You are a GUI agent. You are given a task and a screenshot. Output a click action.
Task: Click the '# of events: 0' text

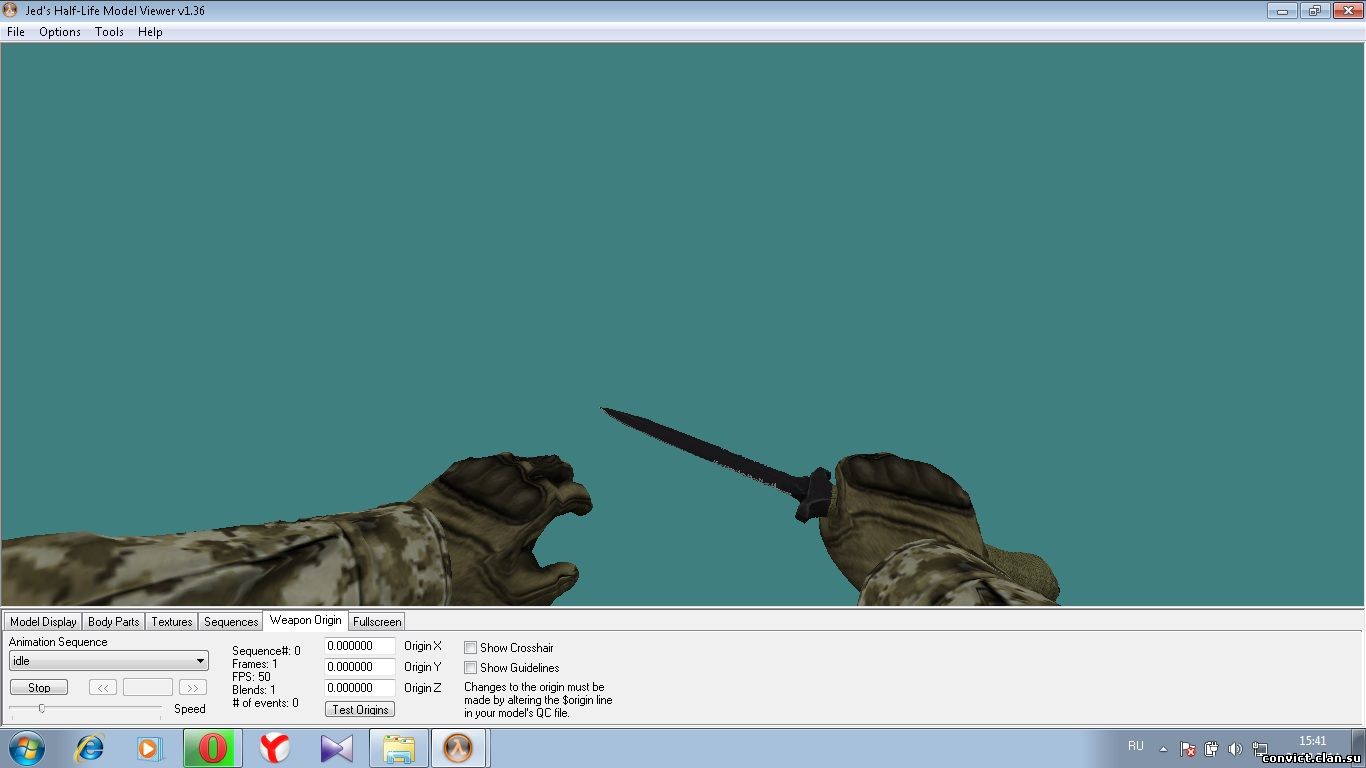click(x=265, y=703)
